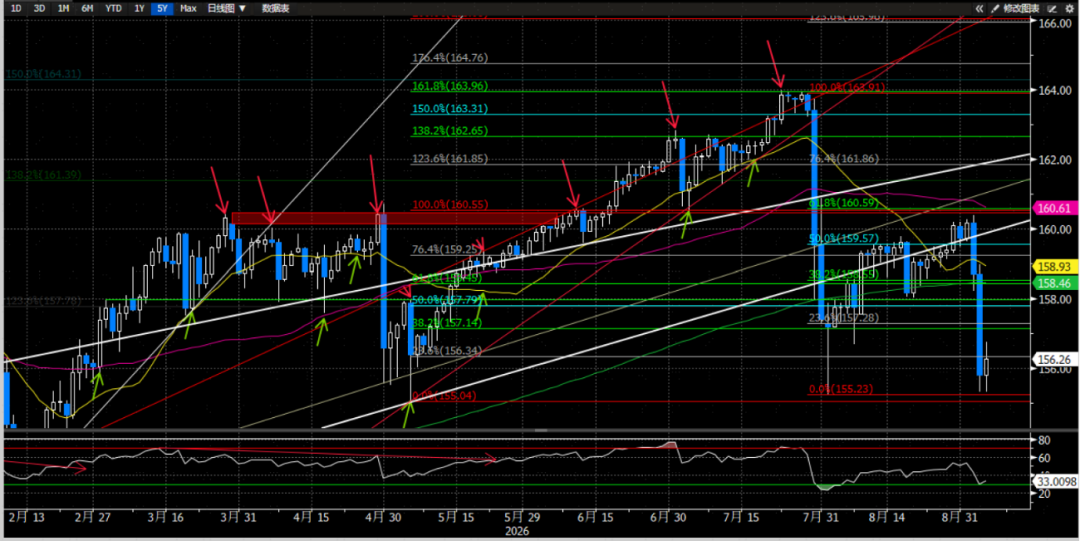The width and height of the screenshot is (1080, 541).
Task: Click the 2026 year label
Action: click(517, 531)
